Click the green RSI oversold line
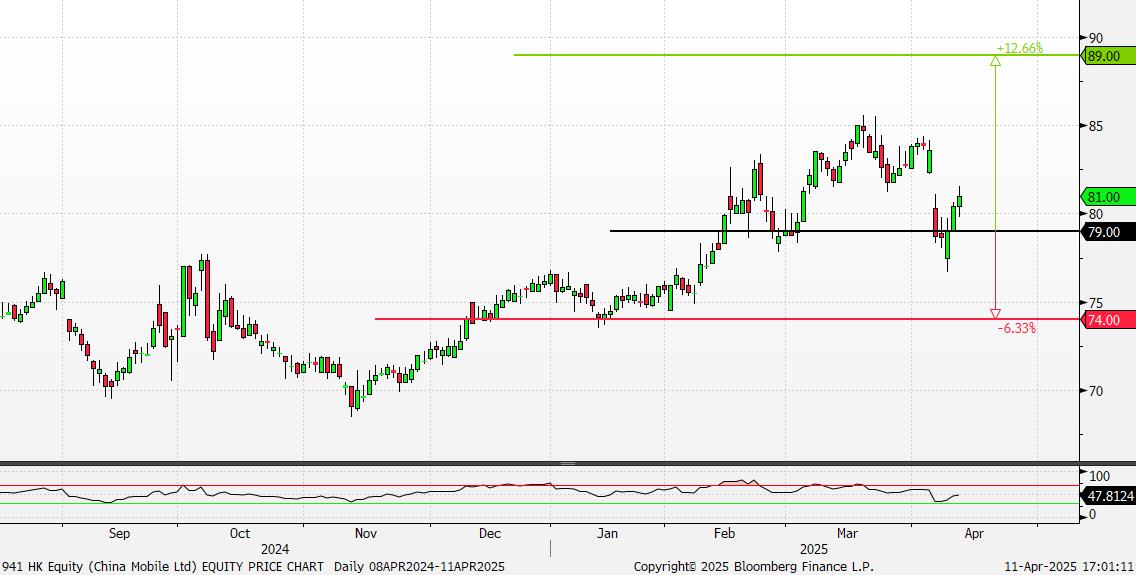The height and width of the screenshot is (575, 1136). pos(540,503)
